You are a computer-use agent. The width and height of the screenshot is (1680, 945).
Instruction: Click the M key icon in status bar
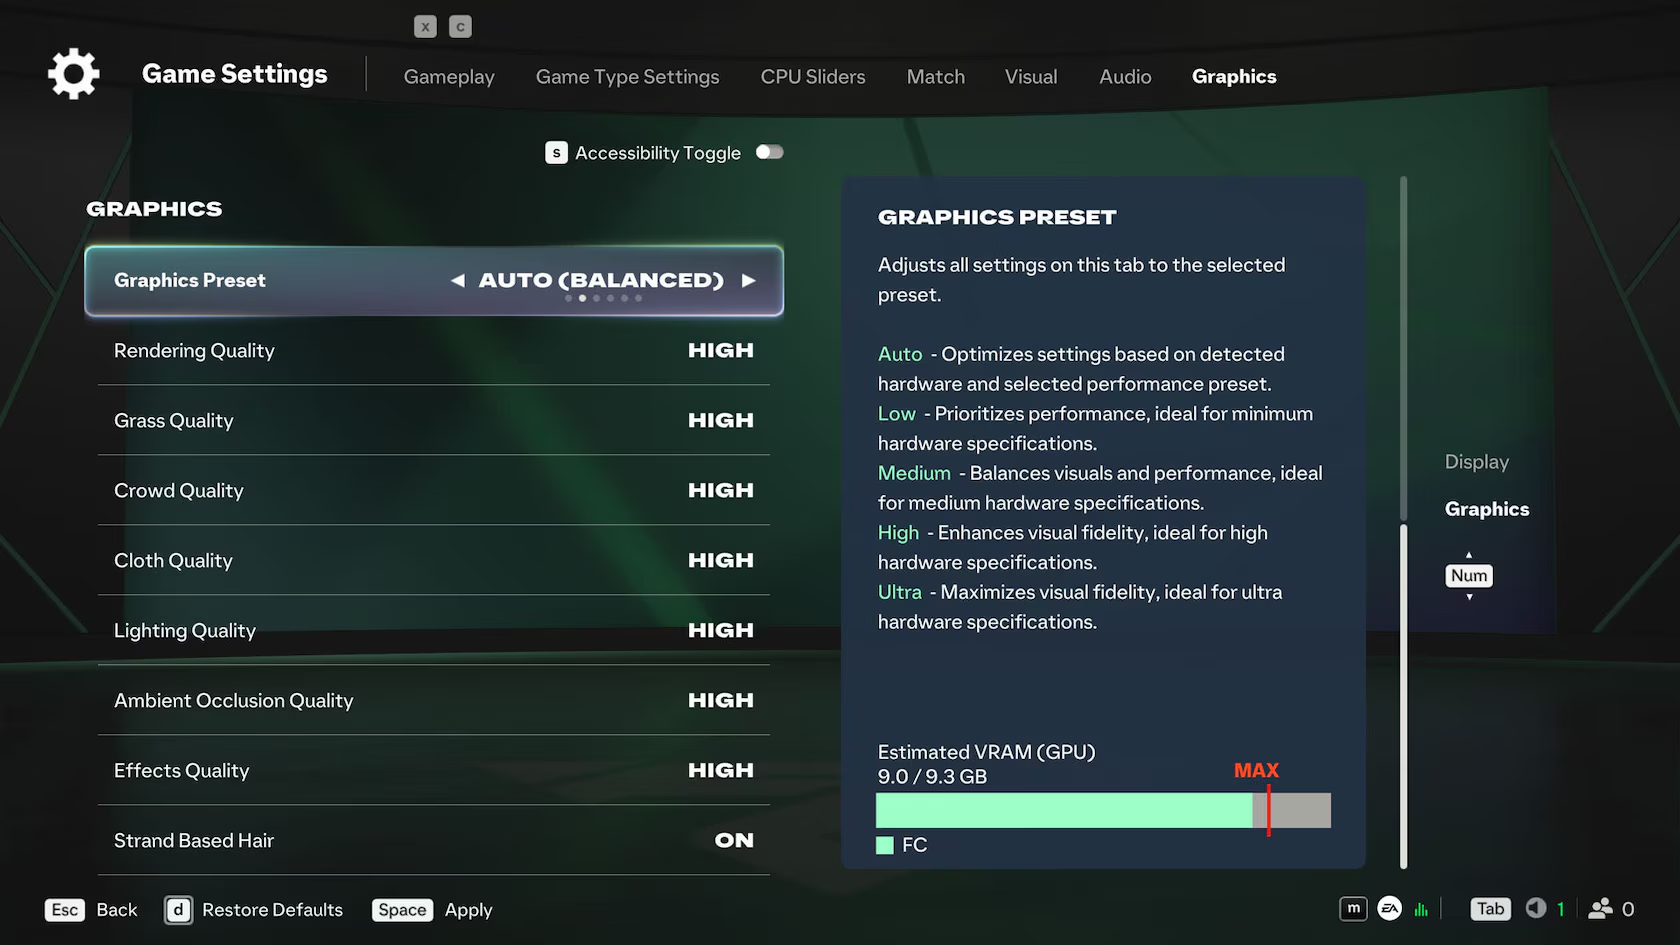click(x=1353, y=908)
